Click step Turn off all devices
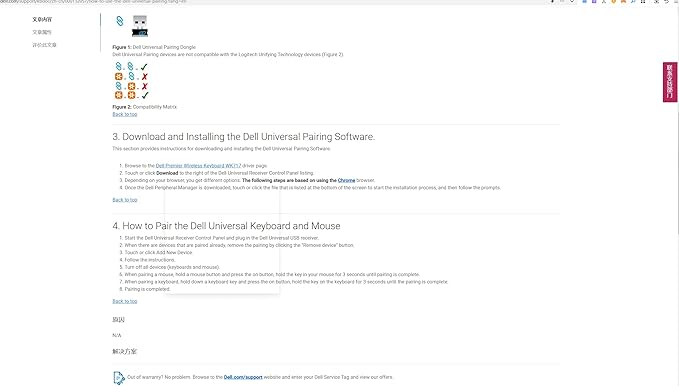 click(172, 267)
